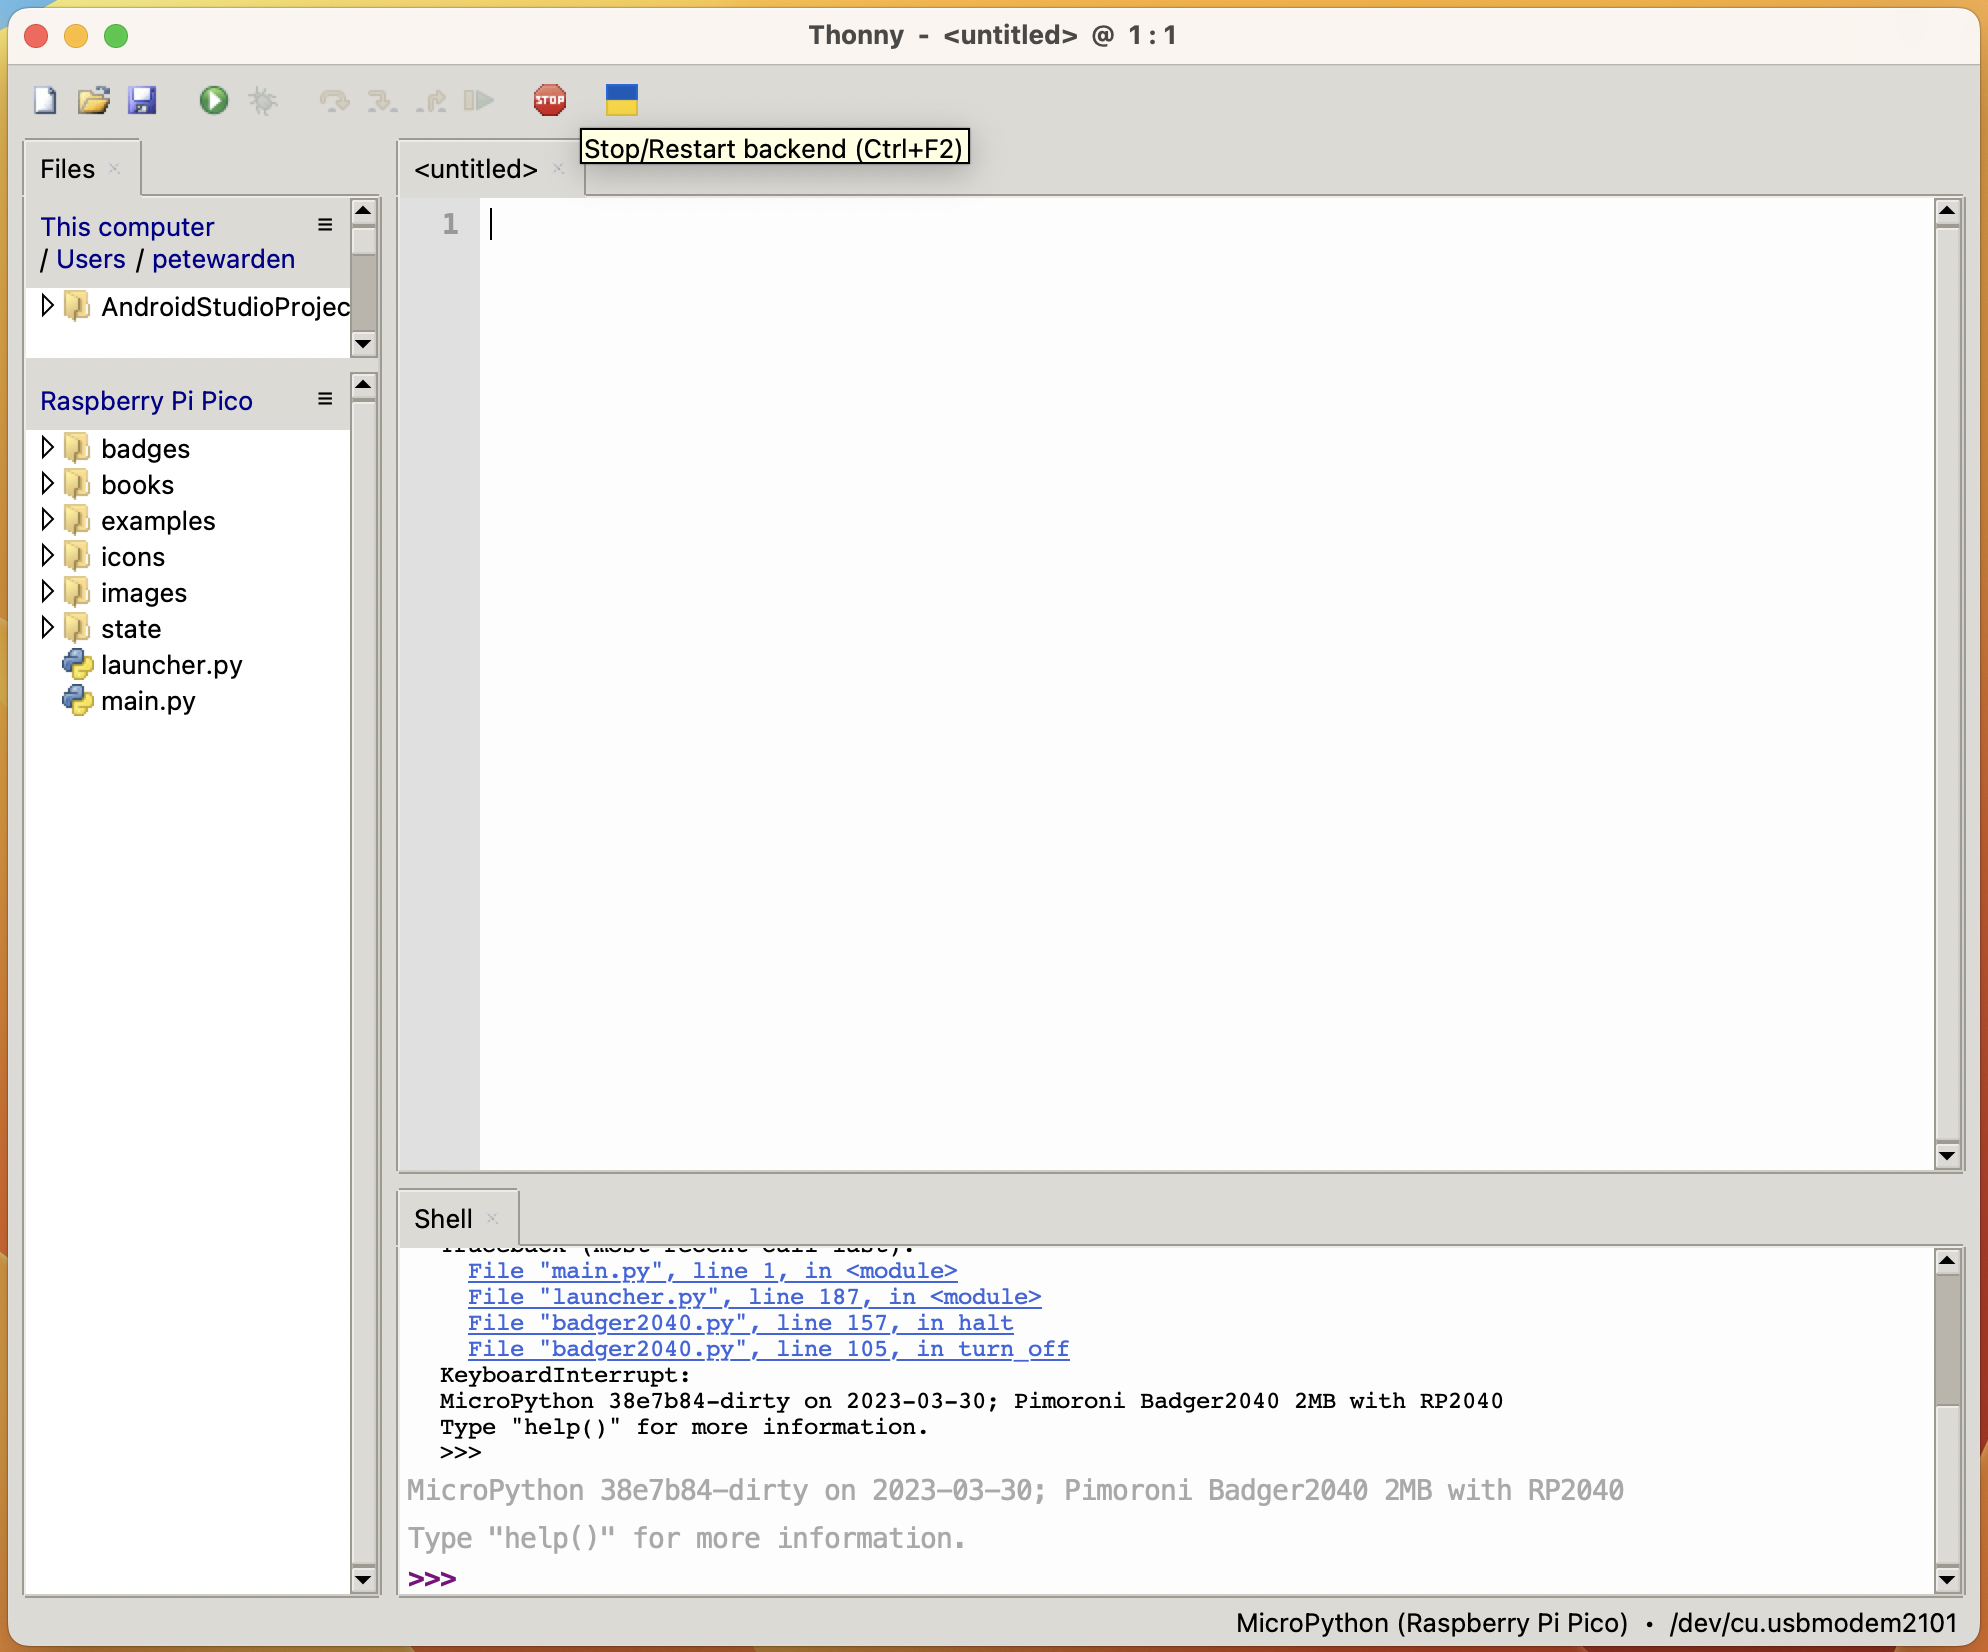Open main.py file on Raspberry Pi Pico
The width and height of the screenshot is (1988, 1652).
tap(149, 701)
